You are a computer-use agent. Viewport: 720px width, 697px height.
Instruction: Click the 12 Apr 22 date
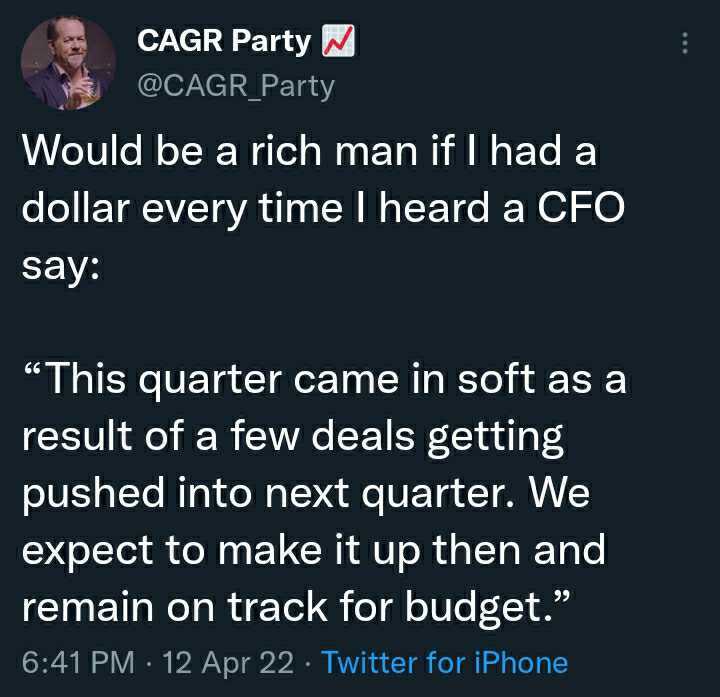click(228, 662)
